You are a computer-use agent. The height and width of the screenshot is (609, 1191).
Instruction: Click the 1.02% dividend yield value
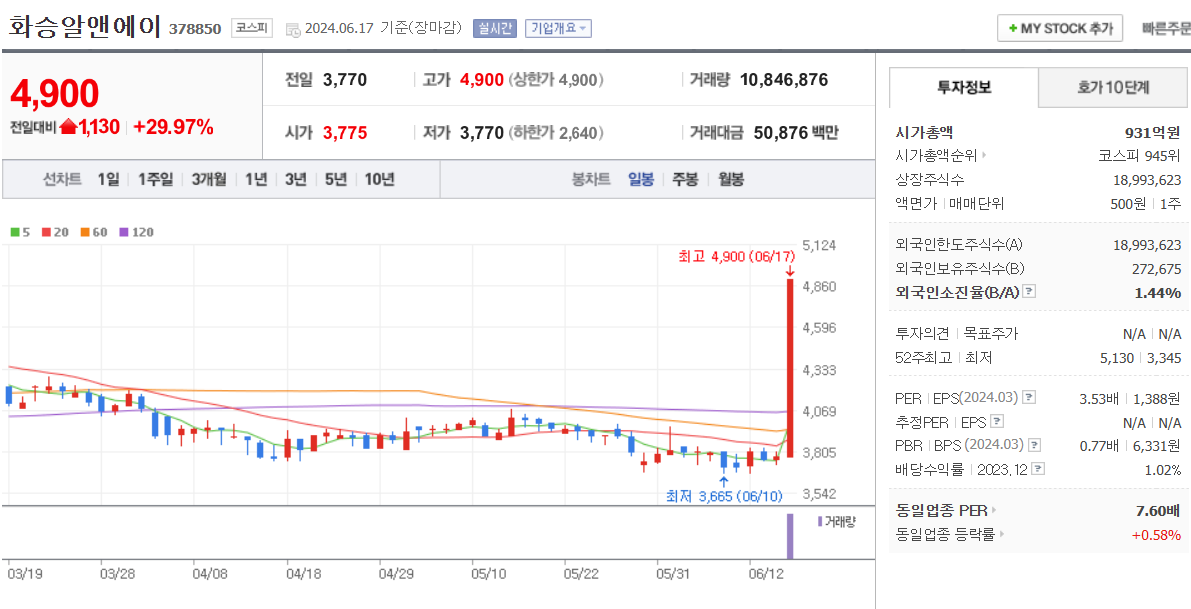click(1163, 470)
